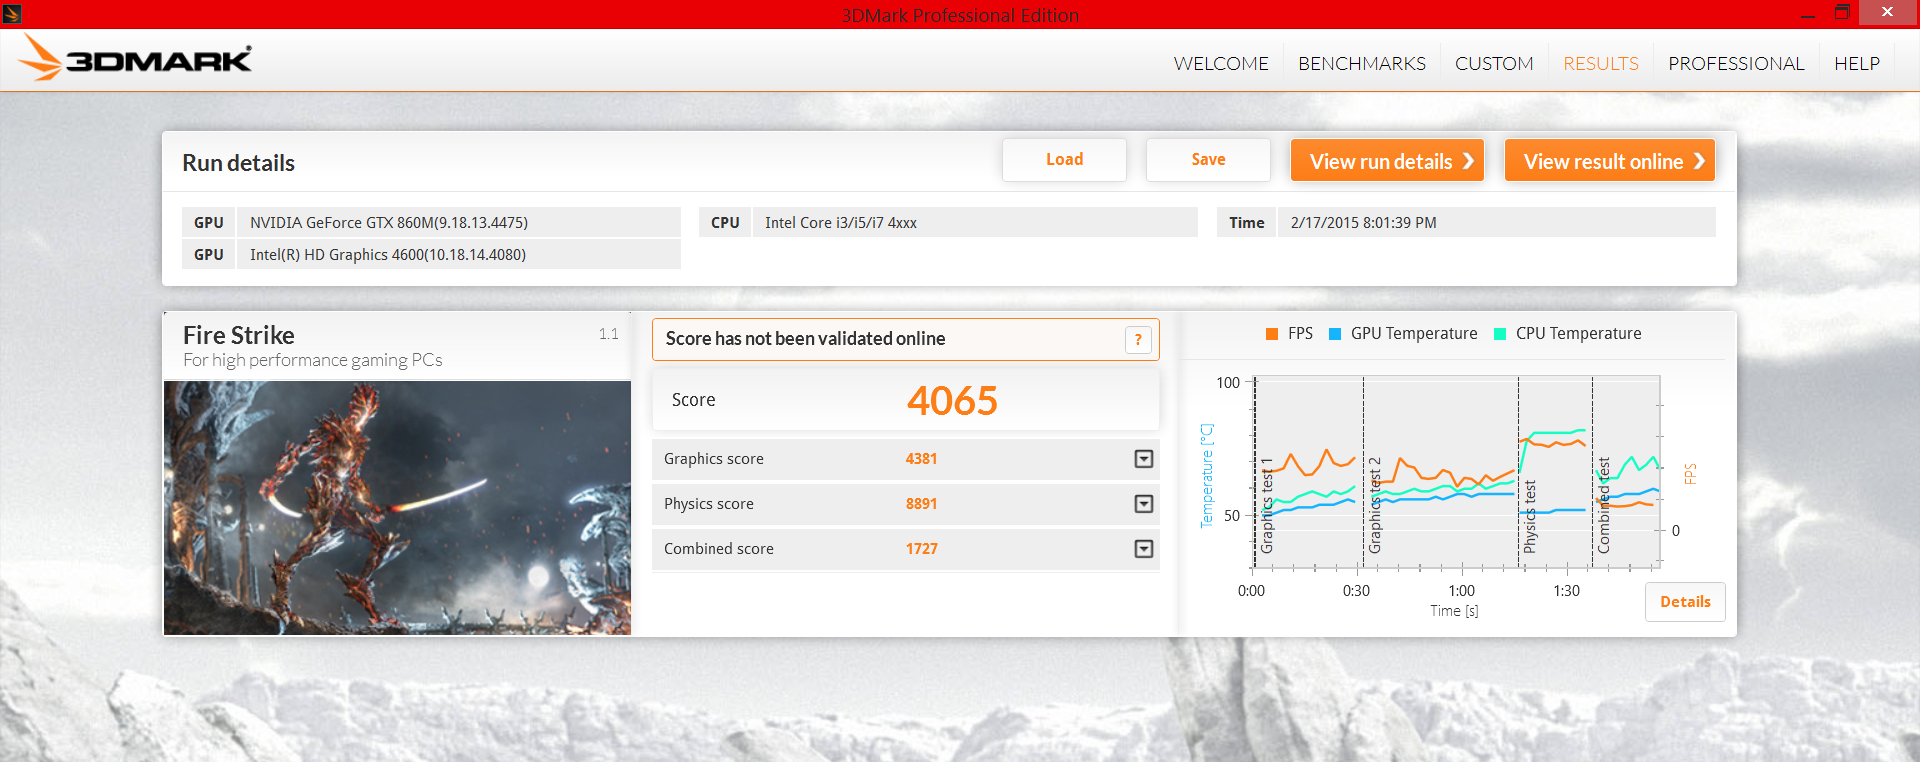Image resolution: width=1920 pixels, height=762 pixels.
Task: Click the GPU Temperature legend label
Action: pyautogui.click(x=1414, y=334)
